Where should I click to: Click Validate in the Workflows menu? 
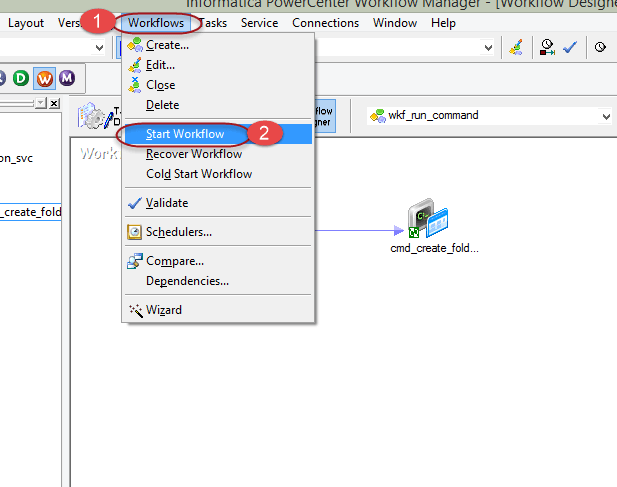166,203
